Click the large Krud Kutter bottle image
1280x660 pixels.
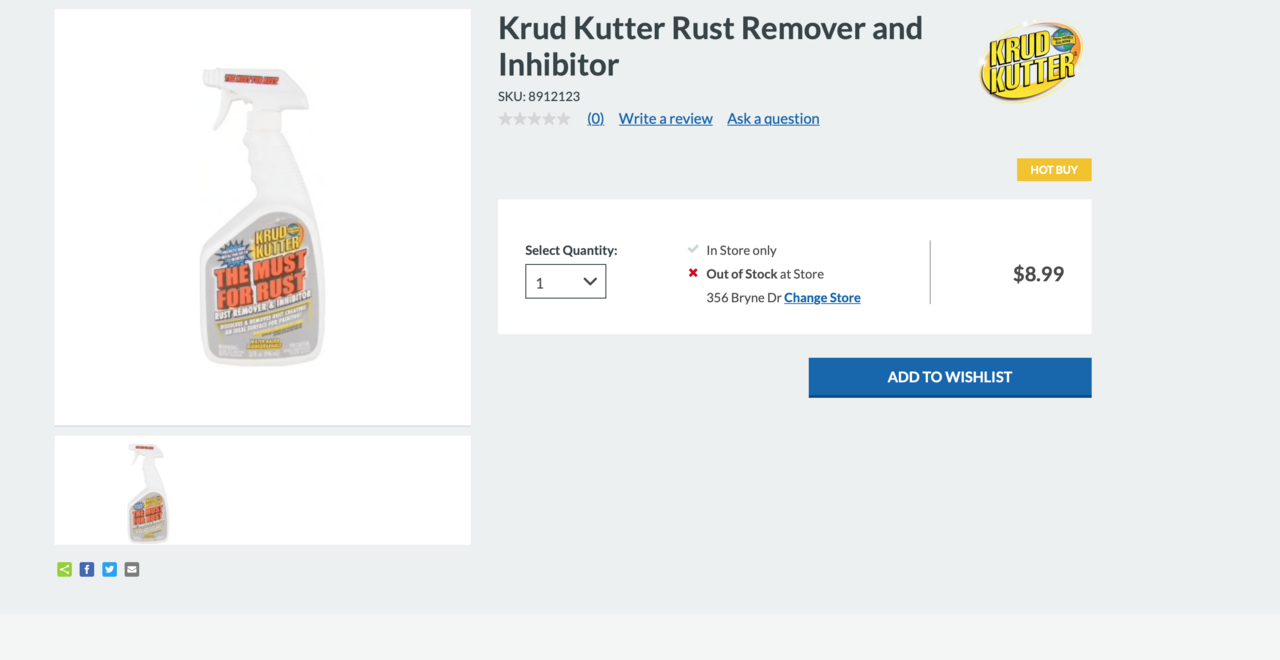point(262,217)
